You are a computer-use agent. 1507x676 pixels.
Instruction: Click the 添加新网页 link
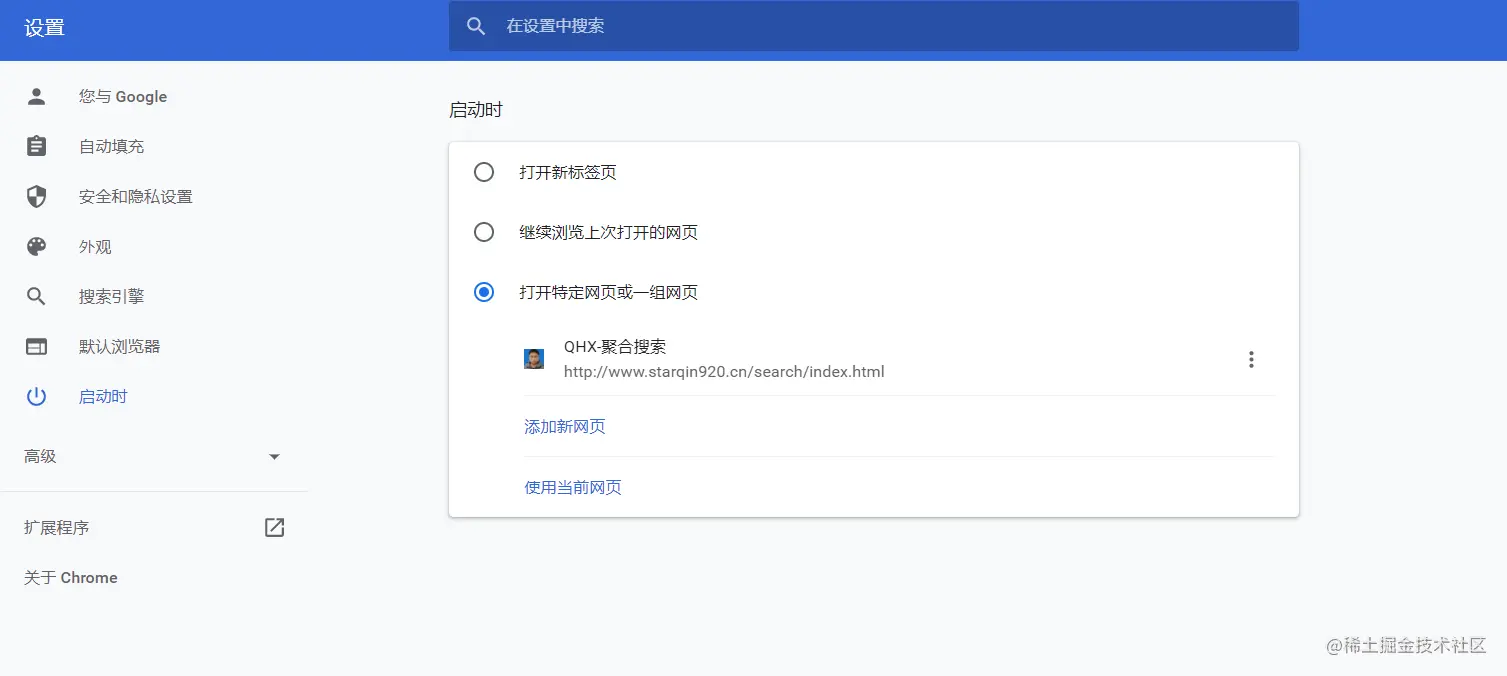[x=564, y=426]
